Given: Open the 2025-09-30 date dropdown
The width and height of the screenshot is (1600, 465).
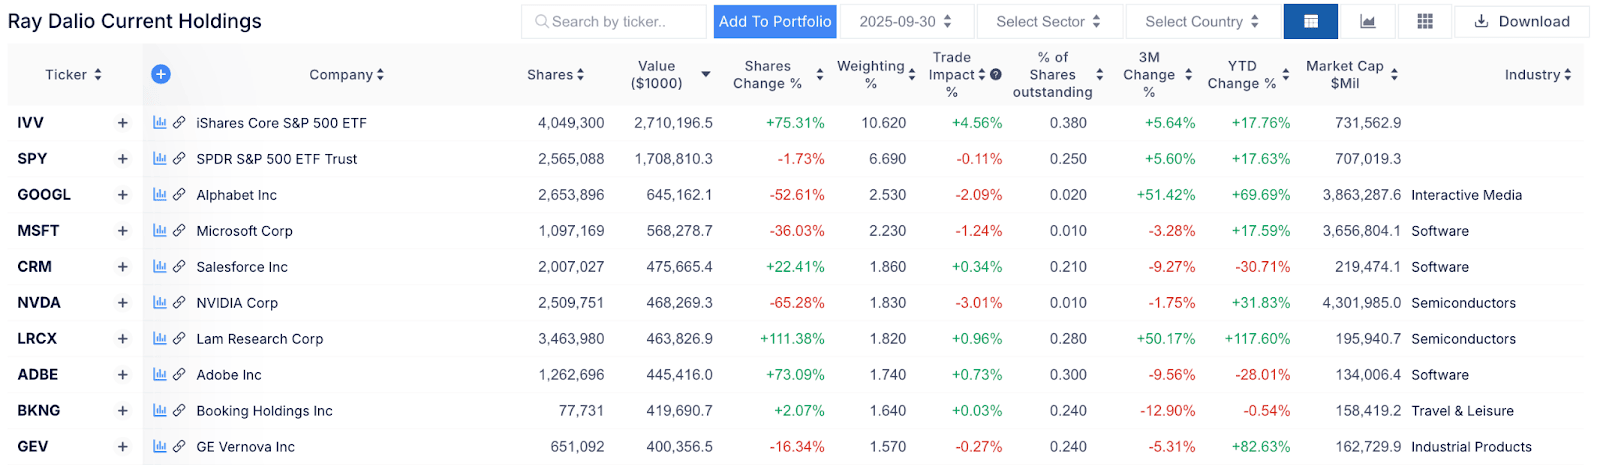Looking at the screenshot, I should coord(905,22).
